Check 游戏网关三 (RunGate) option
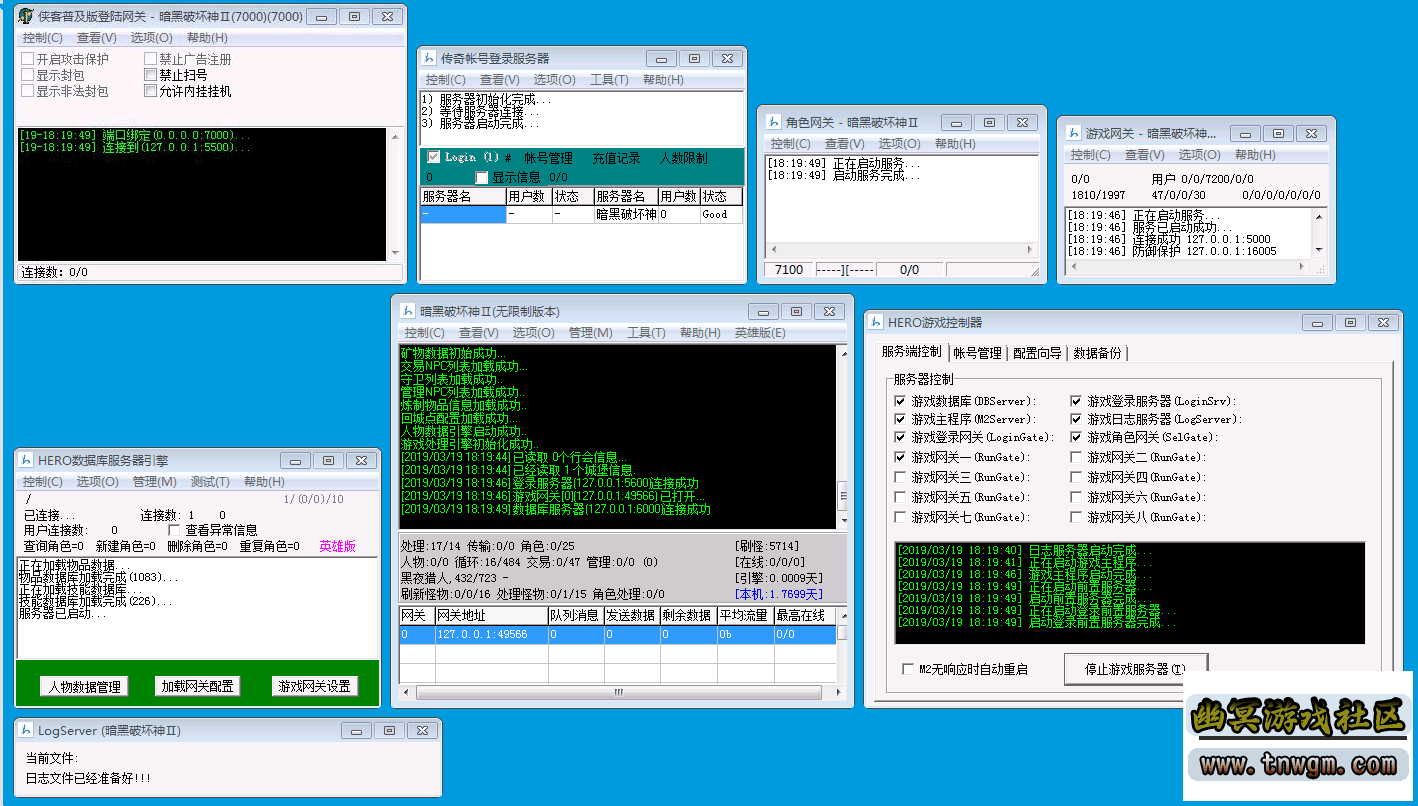1418x806 pixels. (901, 477)
